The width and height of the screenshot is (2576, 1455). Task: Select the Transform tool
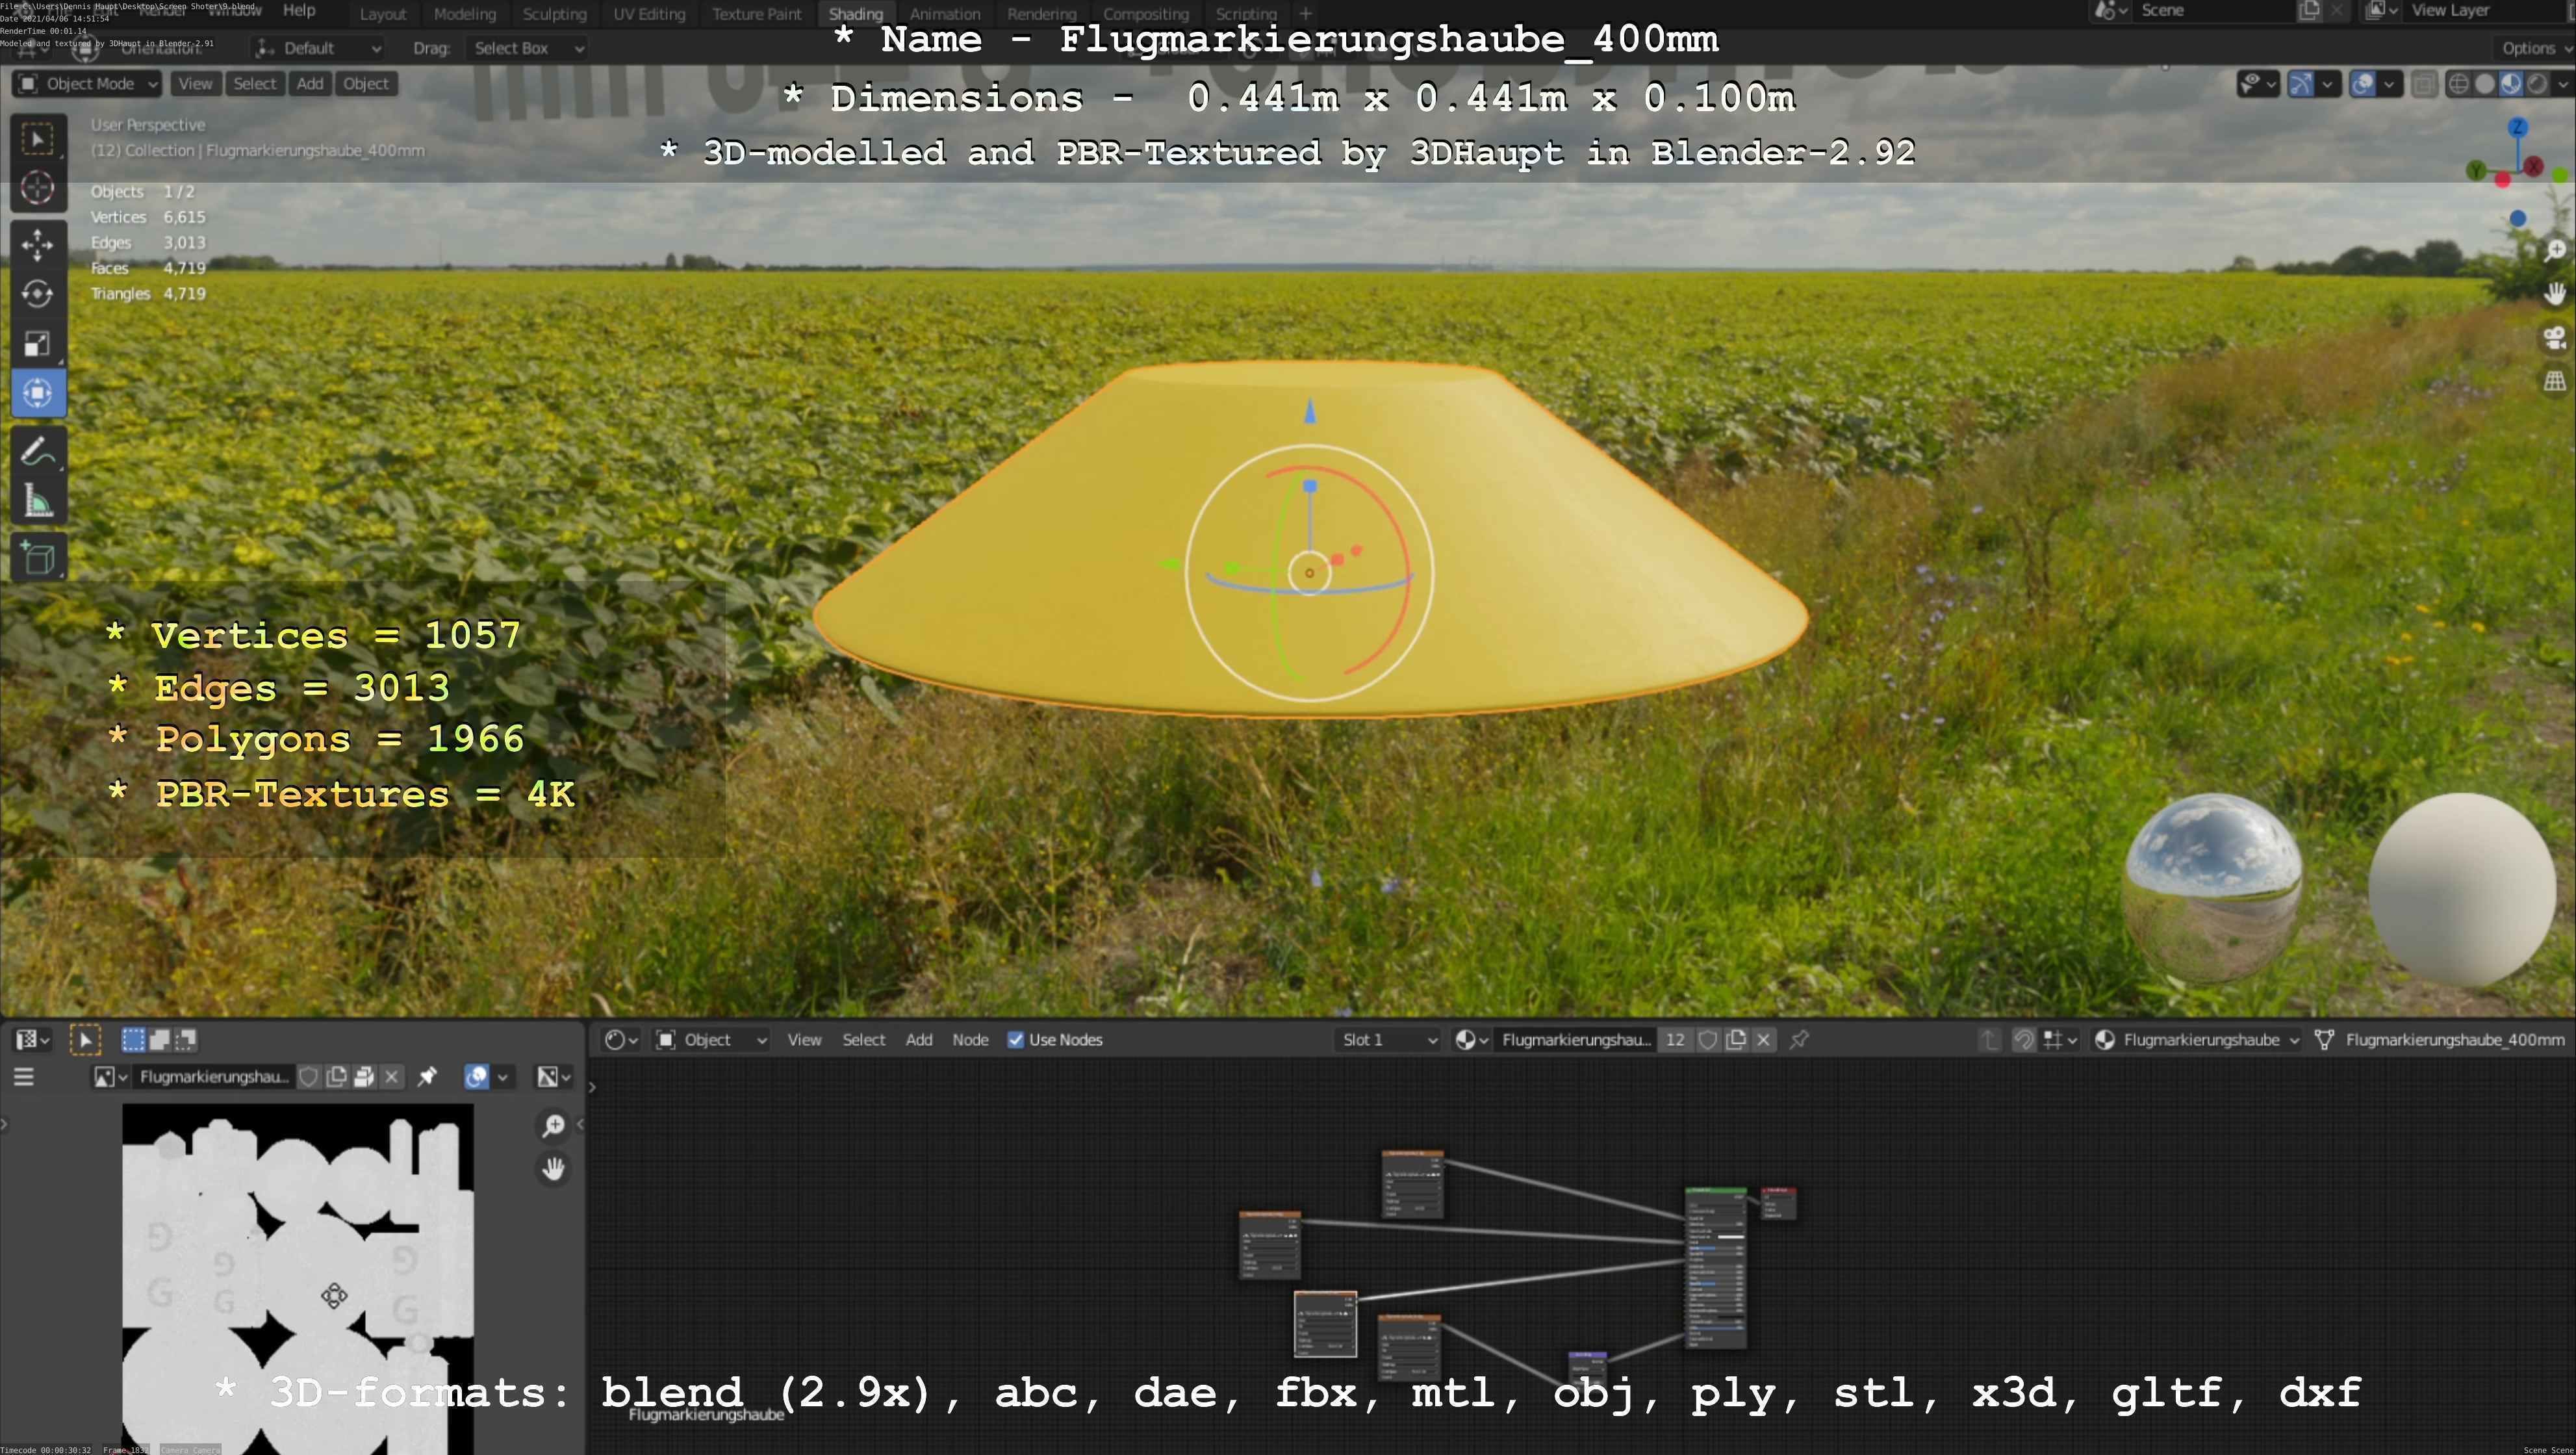pyautogui.click(x=38, y=393)
